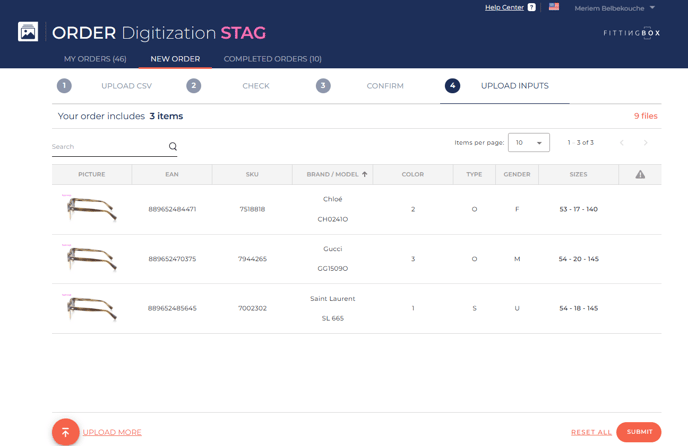This screenshot has height=446, width=688.
Task: Click the step 3 circle
Action: 323,86
